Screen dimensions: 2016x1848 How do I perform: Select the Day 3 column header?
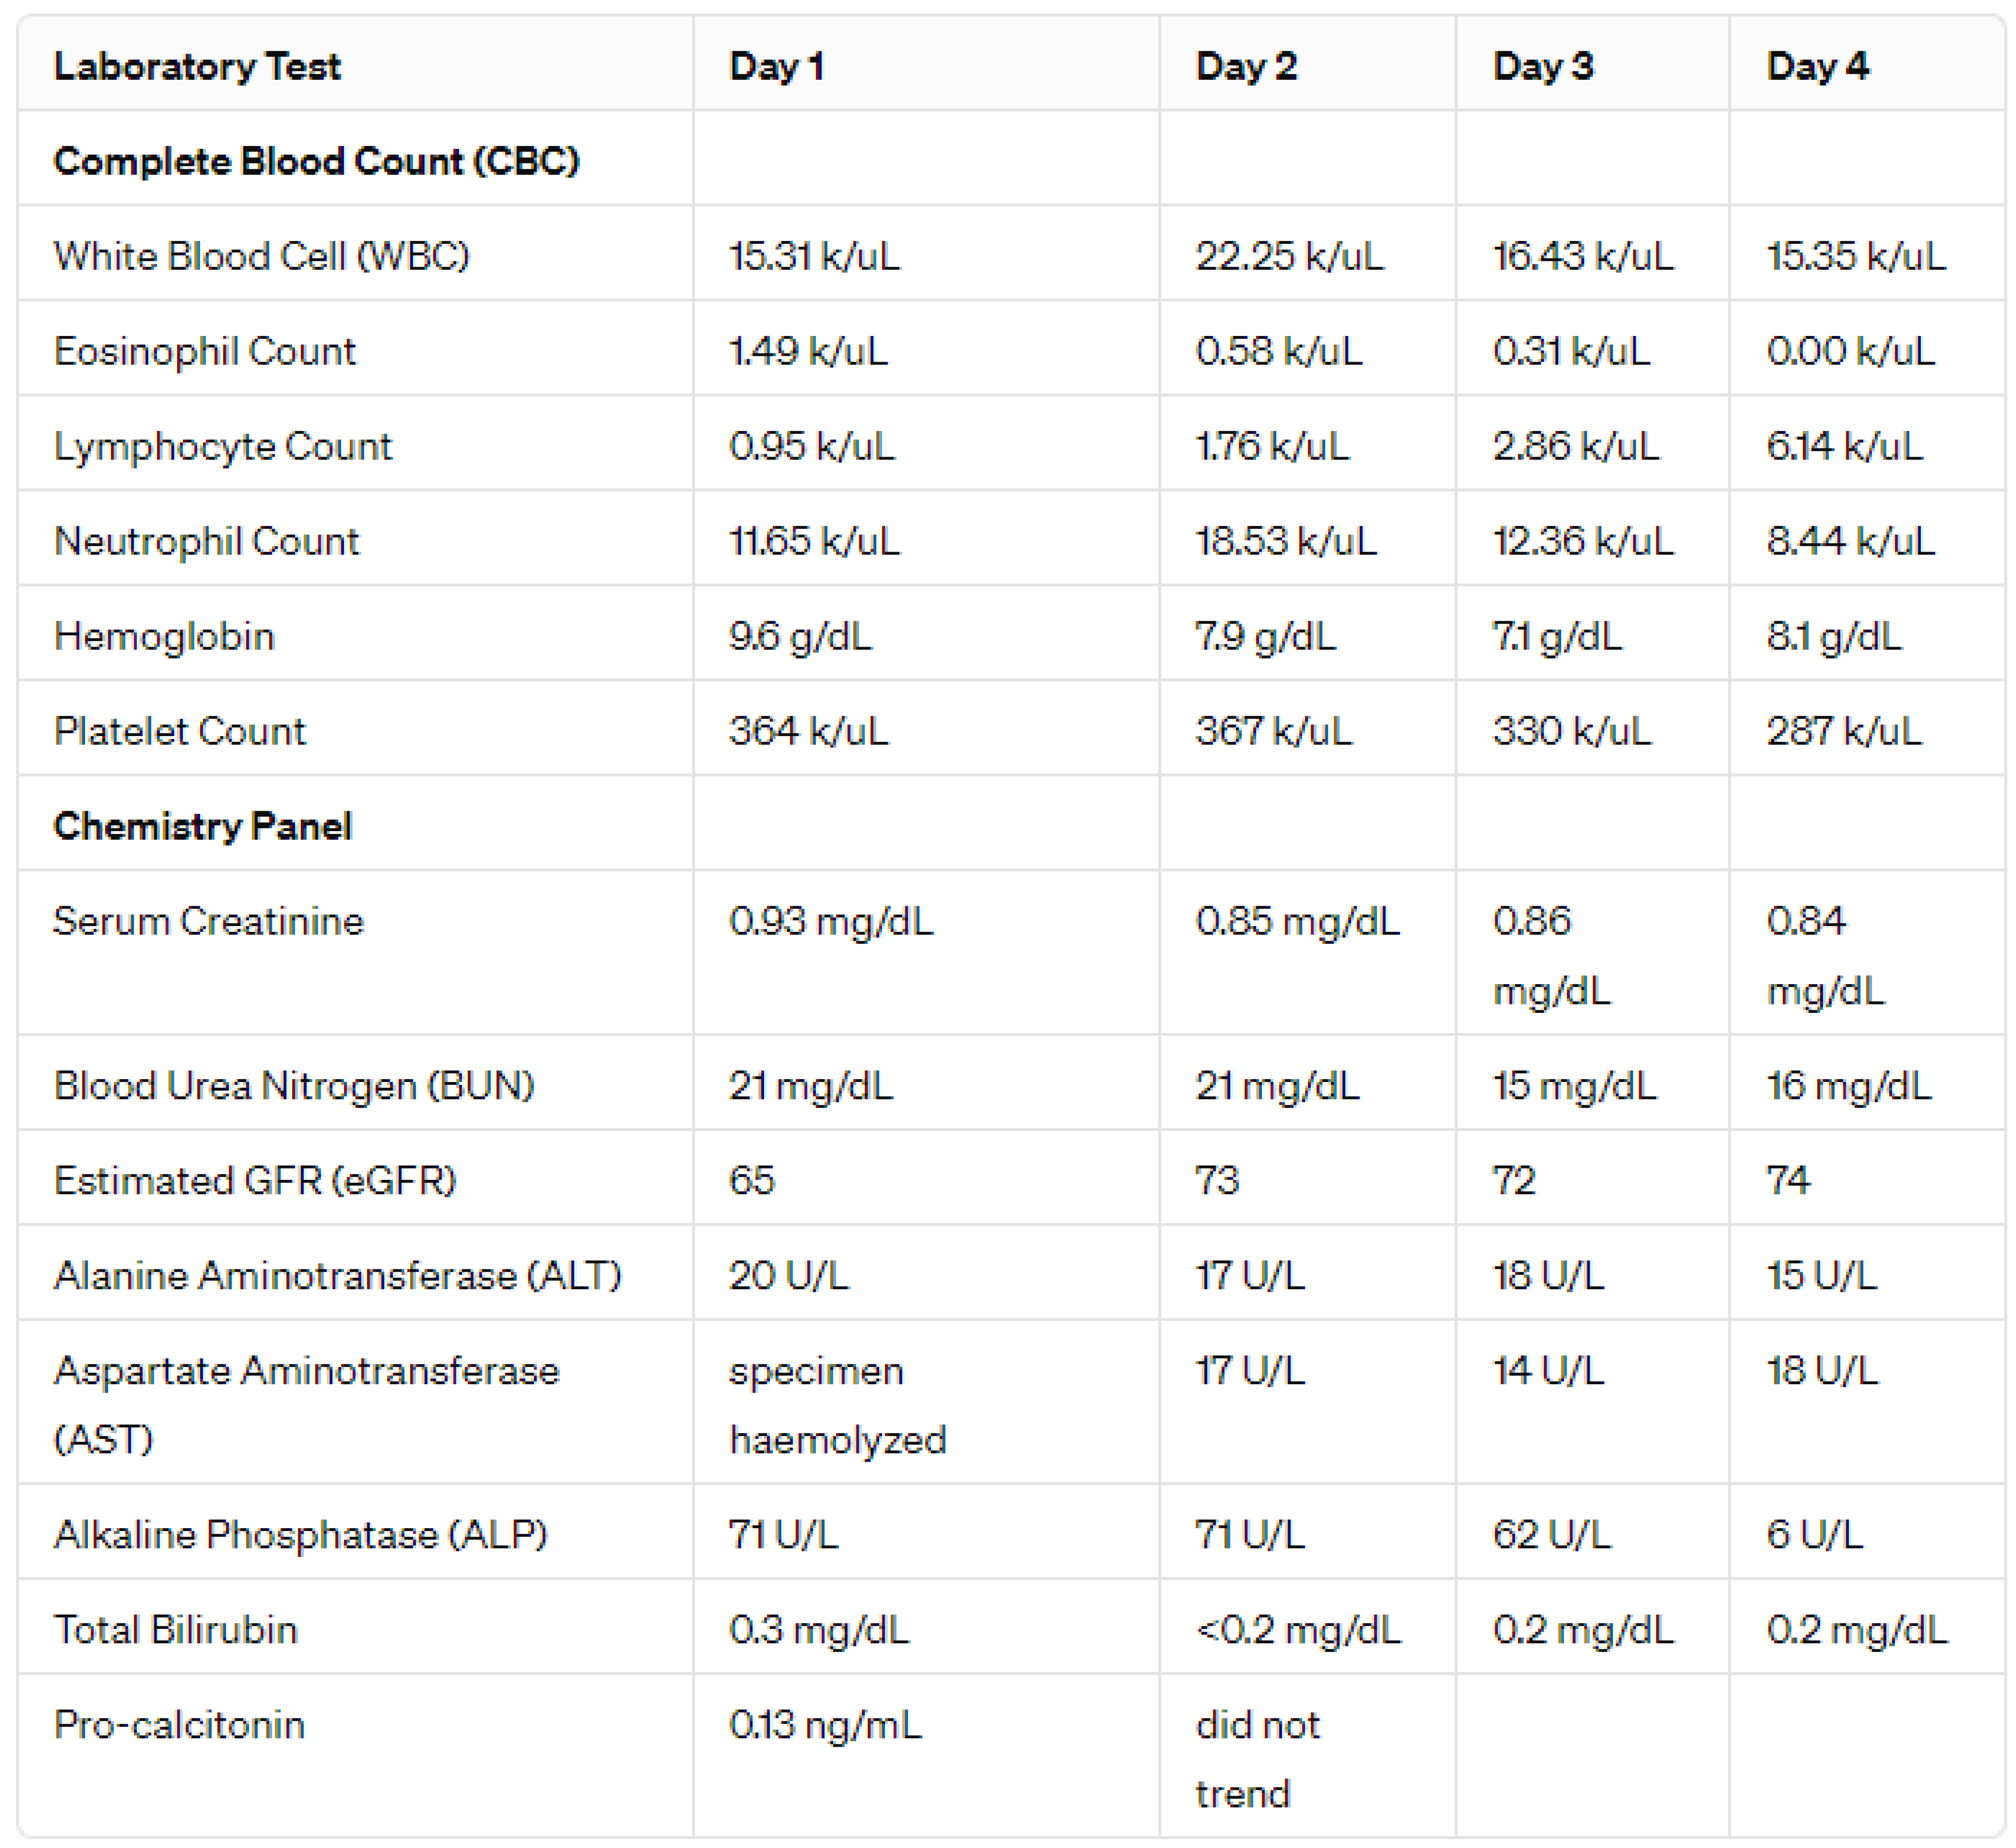point(1542,67)
